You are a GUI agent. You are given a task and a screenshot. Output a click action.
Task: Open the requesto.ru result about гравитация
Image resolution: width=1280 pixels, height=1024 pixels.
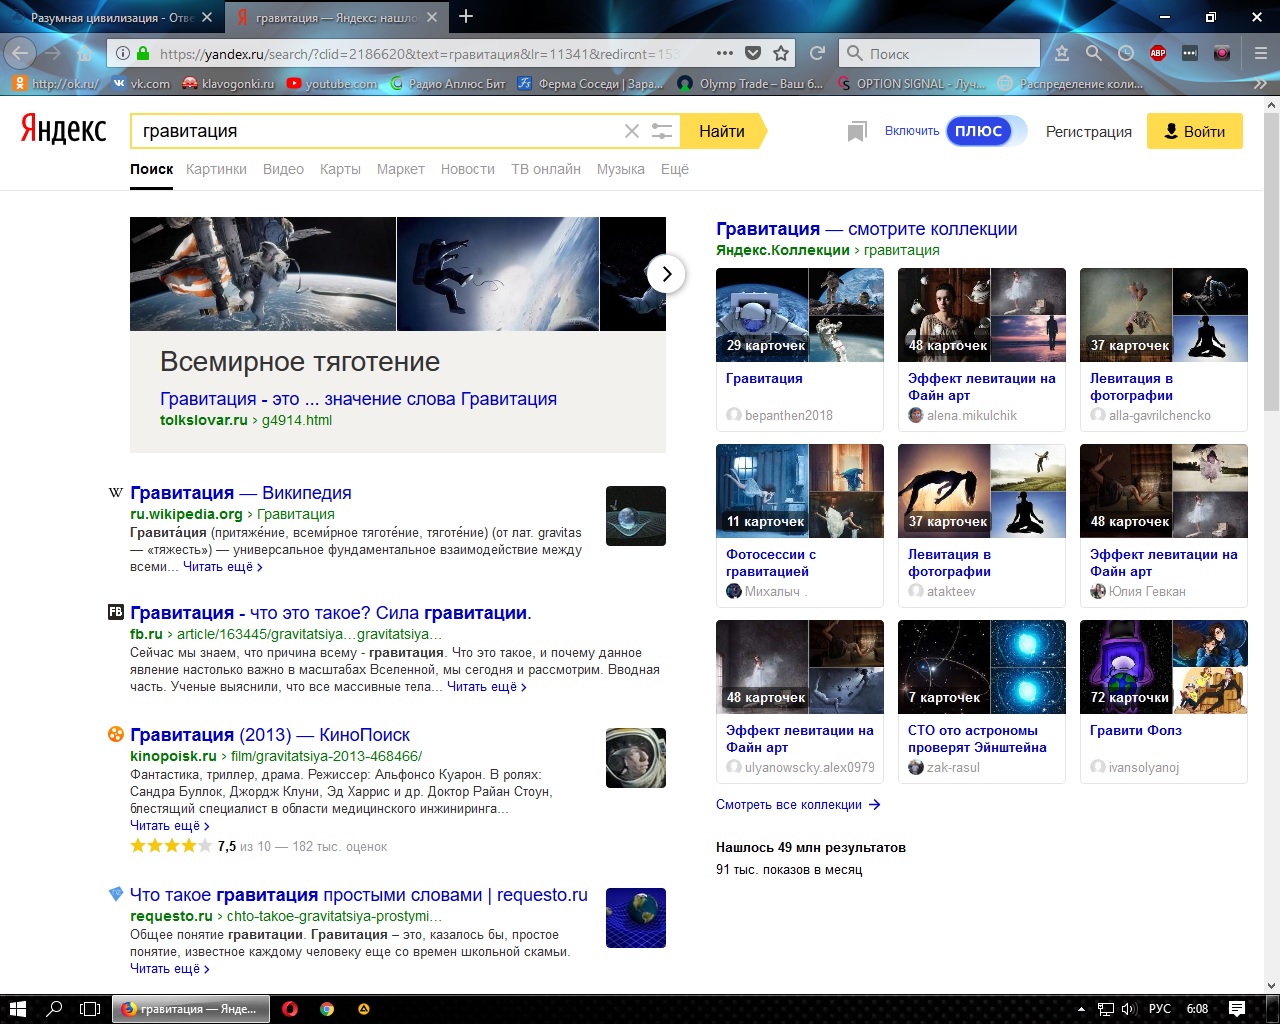[359, 895]
